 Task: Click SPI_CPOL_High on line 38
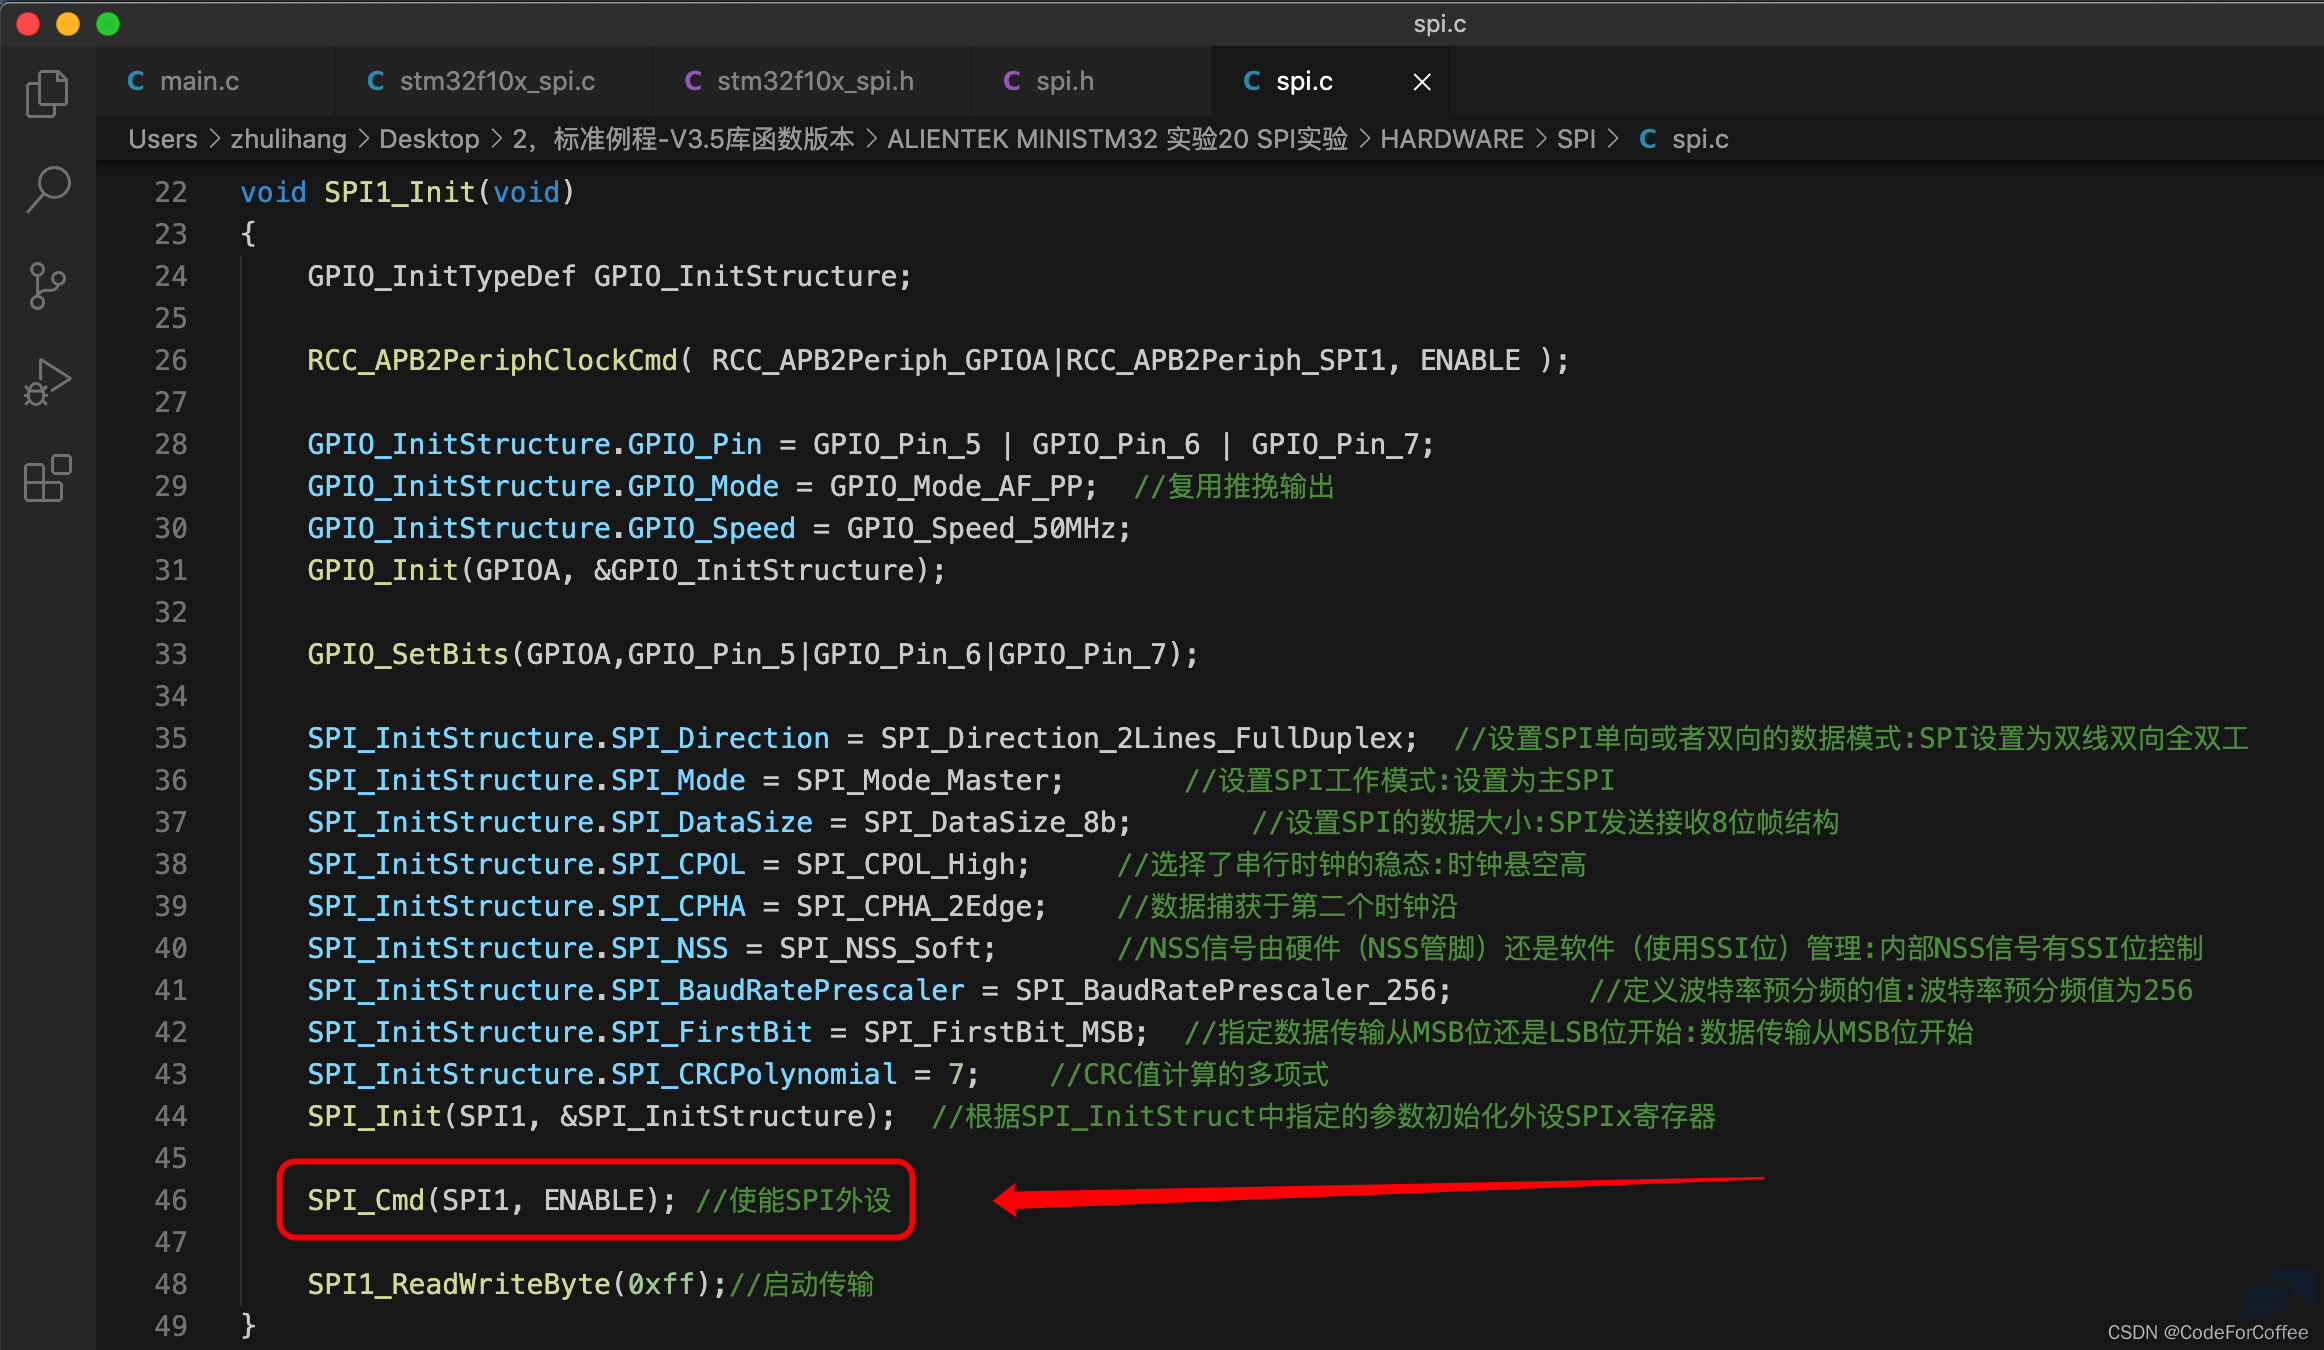click(x=905, y=864)
